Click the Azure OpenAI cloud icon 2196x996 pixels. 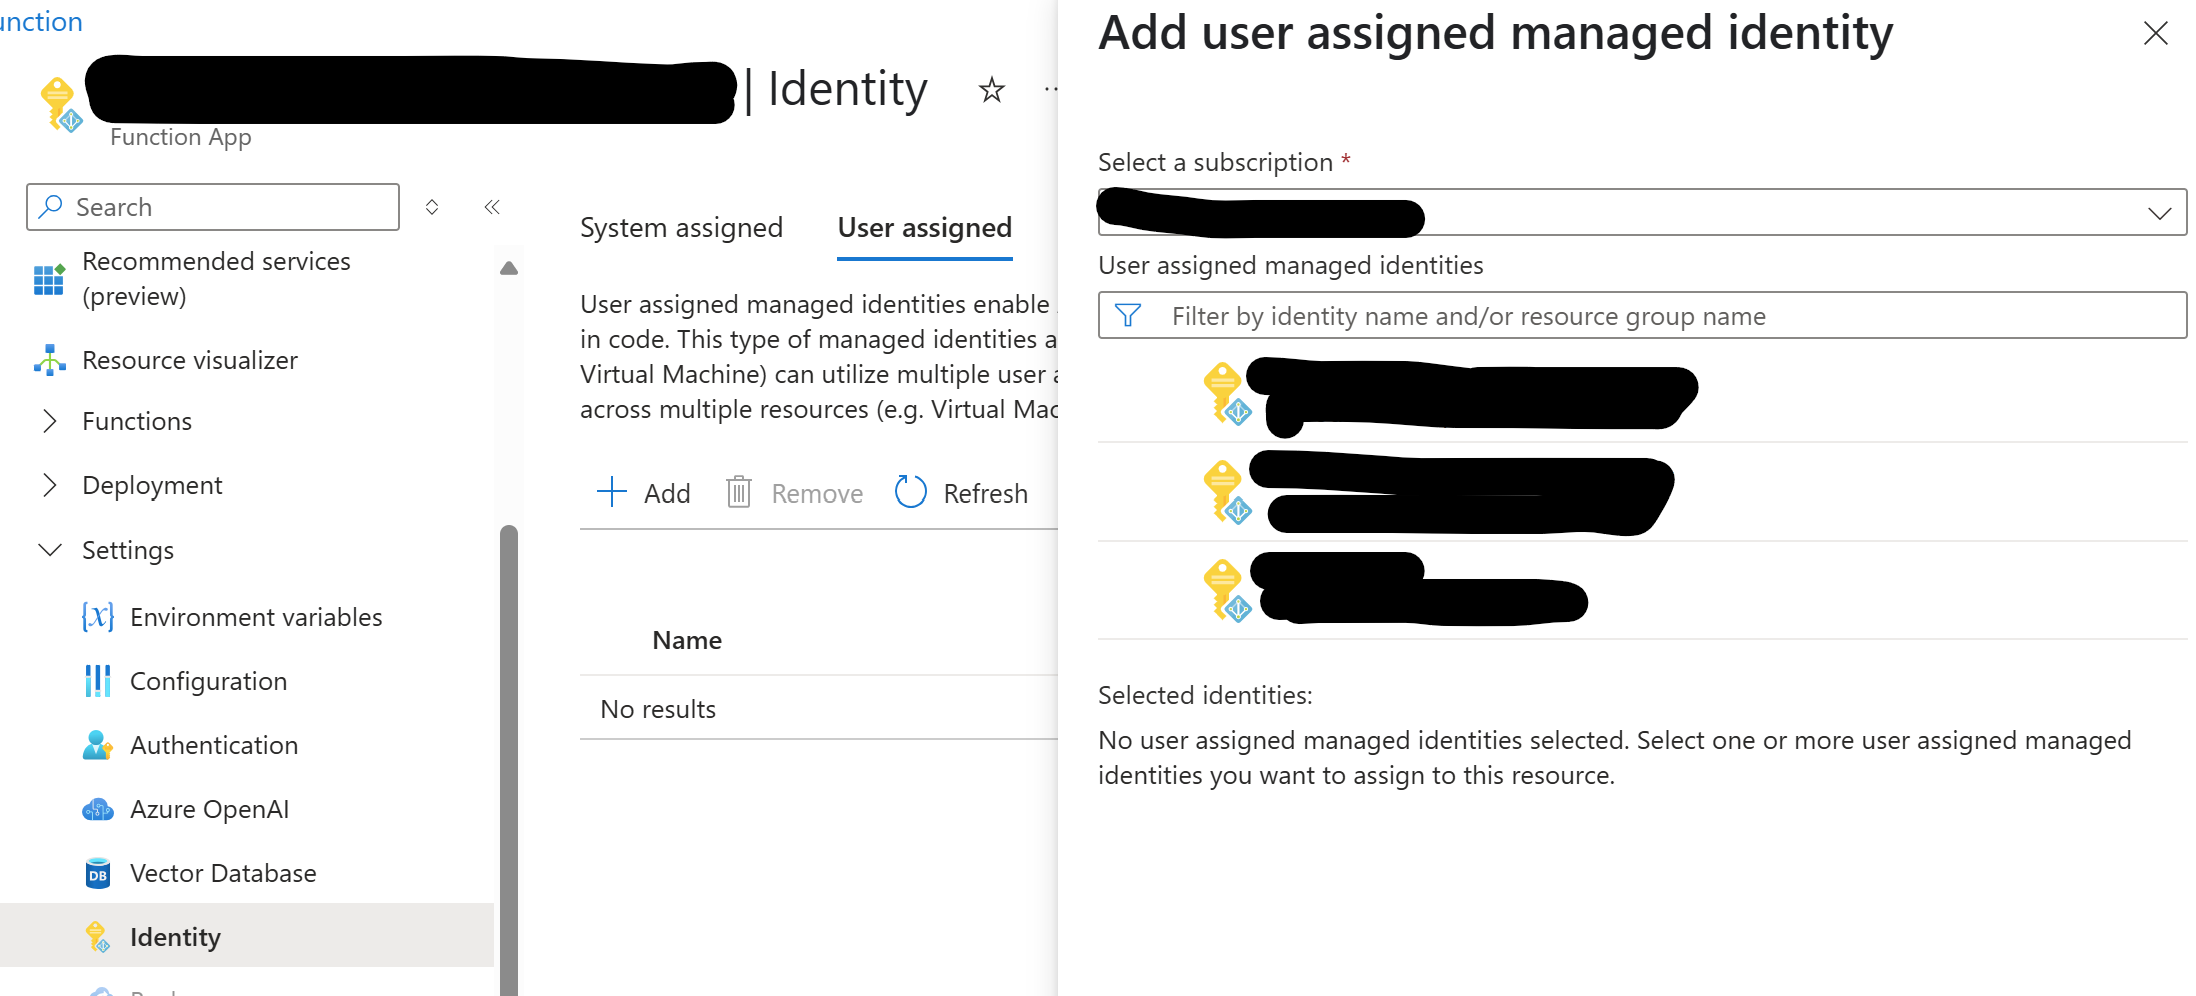click(x=97, y=809)
